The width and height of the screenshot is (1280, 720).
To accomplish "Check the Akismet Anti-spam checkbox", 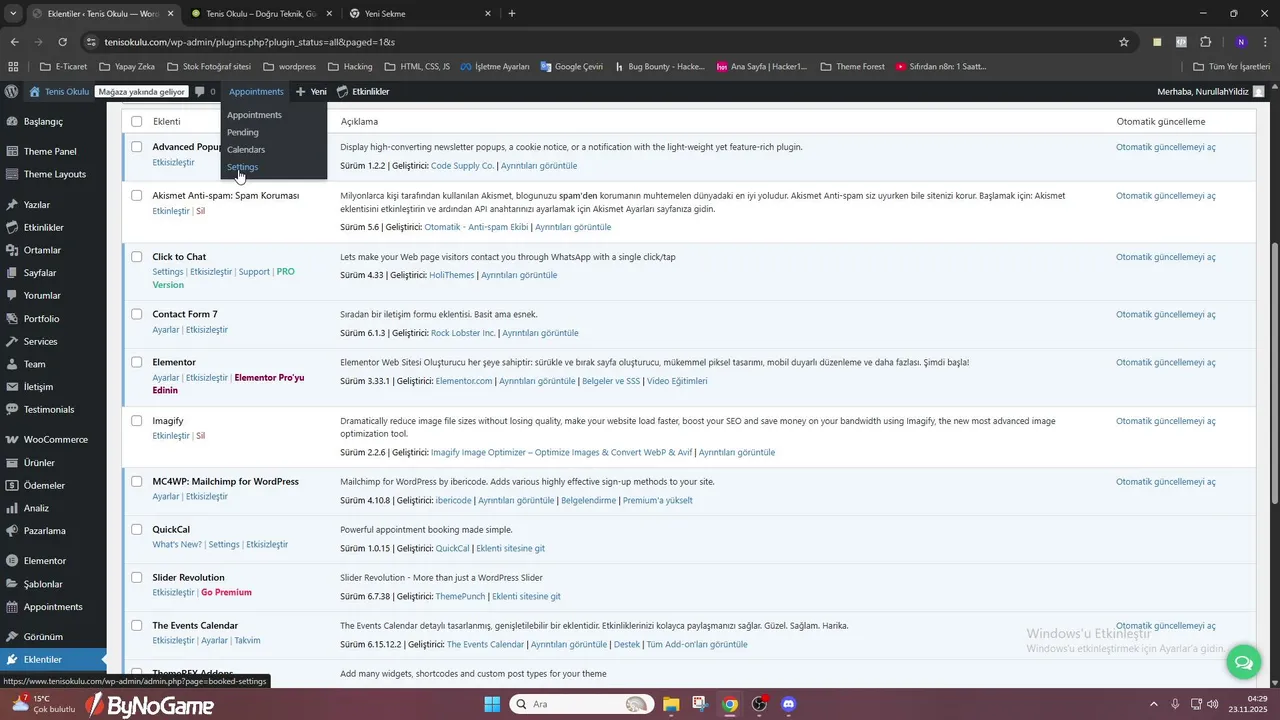I will (137, 196).
